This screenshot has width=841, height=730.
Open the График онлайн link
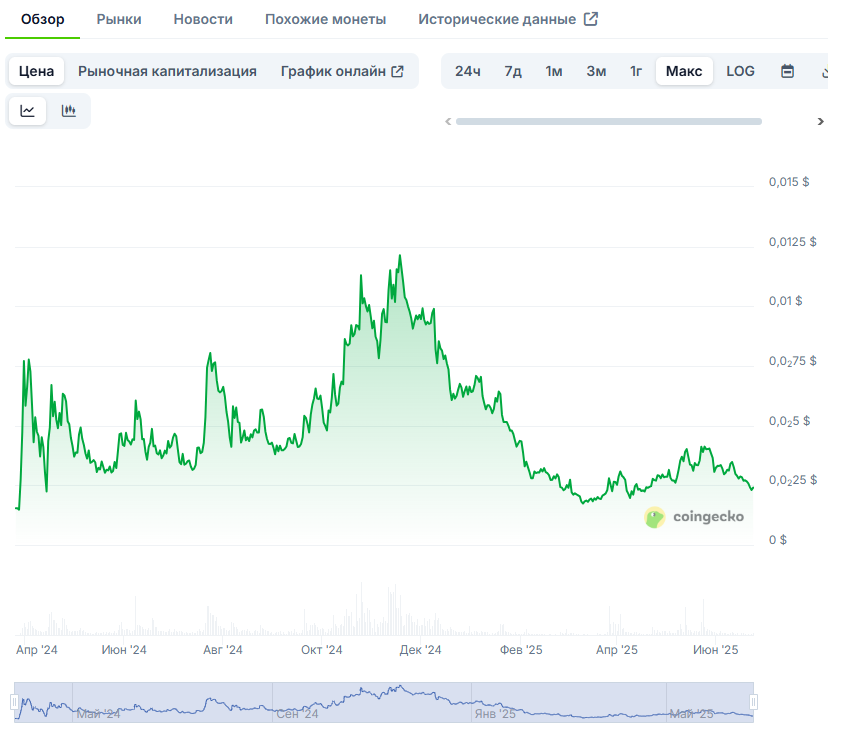pos(342,71)
